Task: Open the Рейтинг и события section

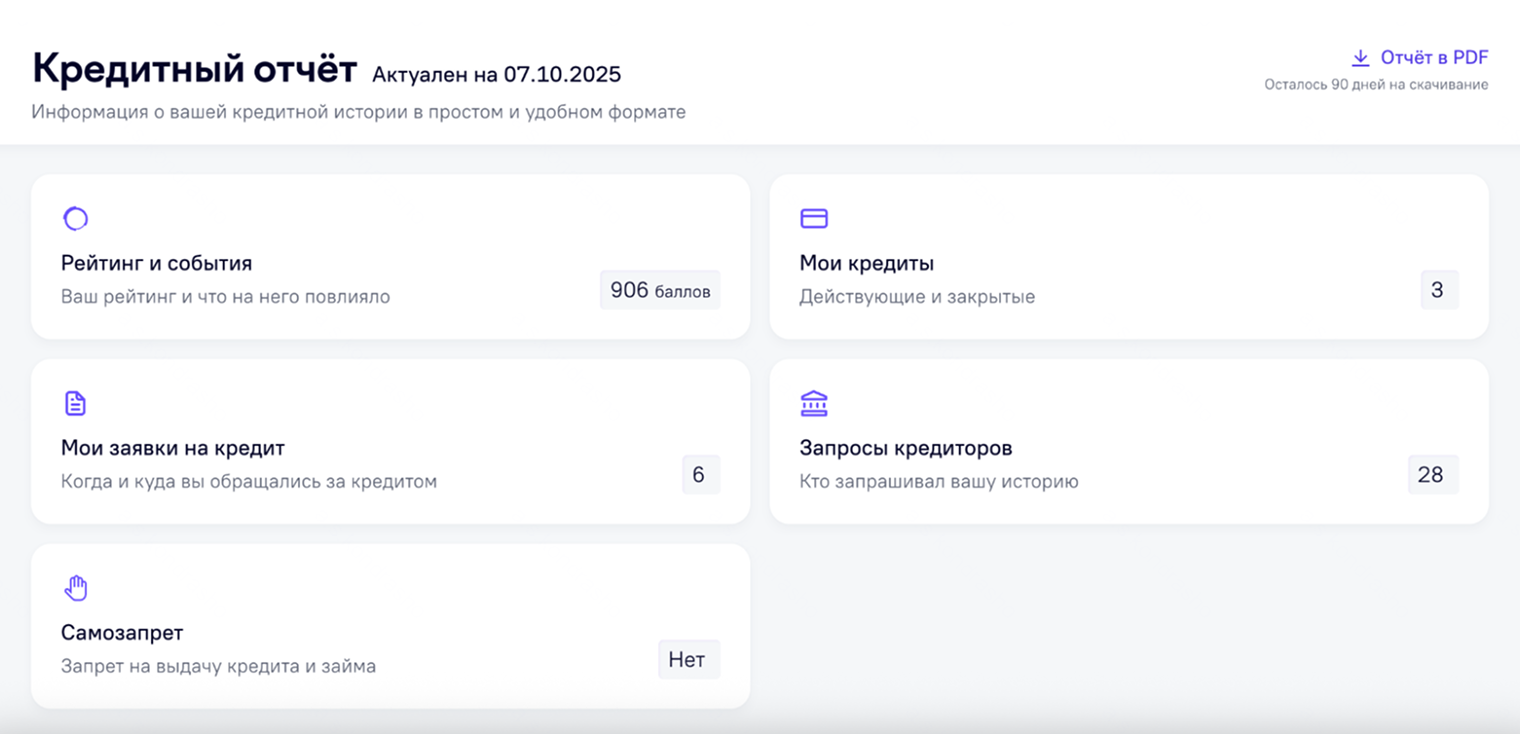Action: (x=390, y=255)
